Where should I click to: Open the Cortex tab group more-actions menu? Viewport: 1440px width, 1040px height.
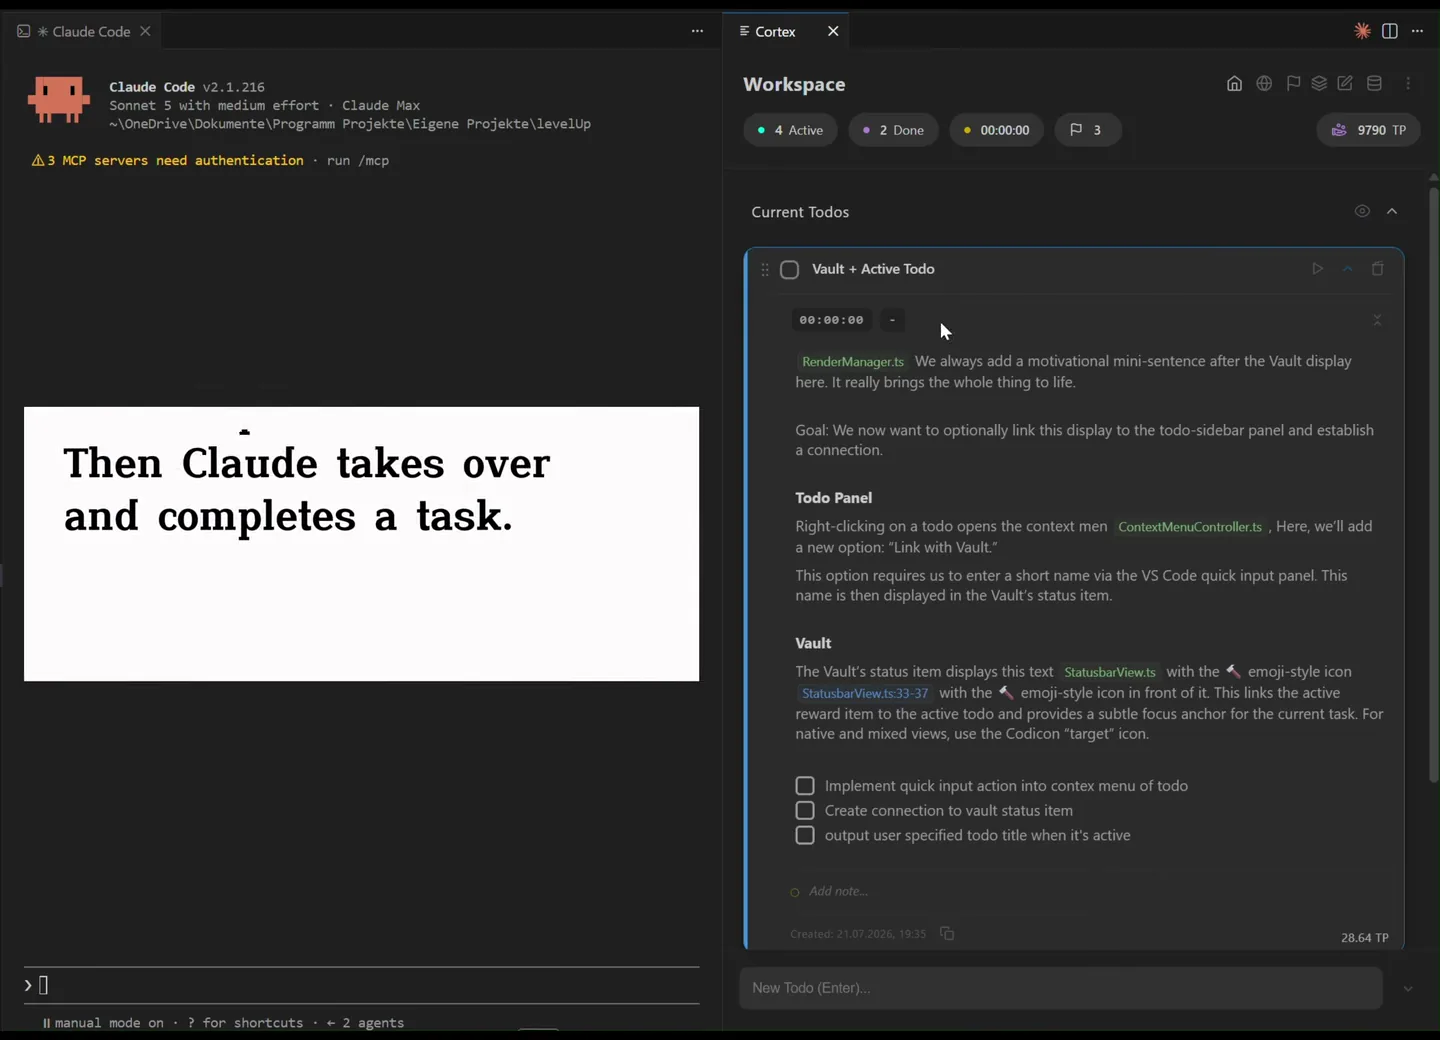point(1417,31)
